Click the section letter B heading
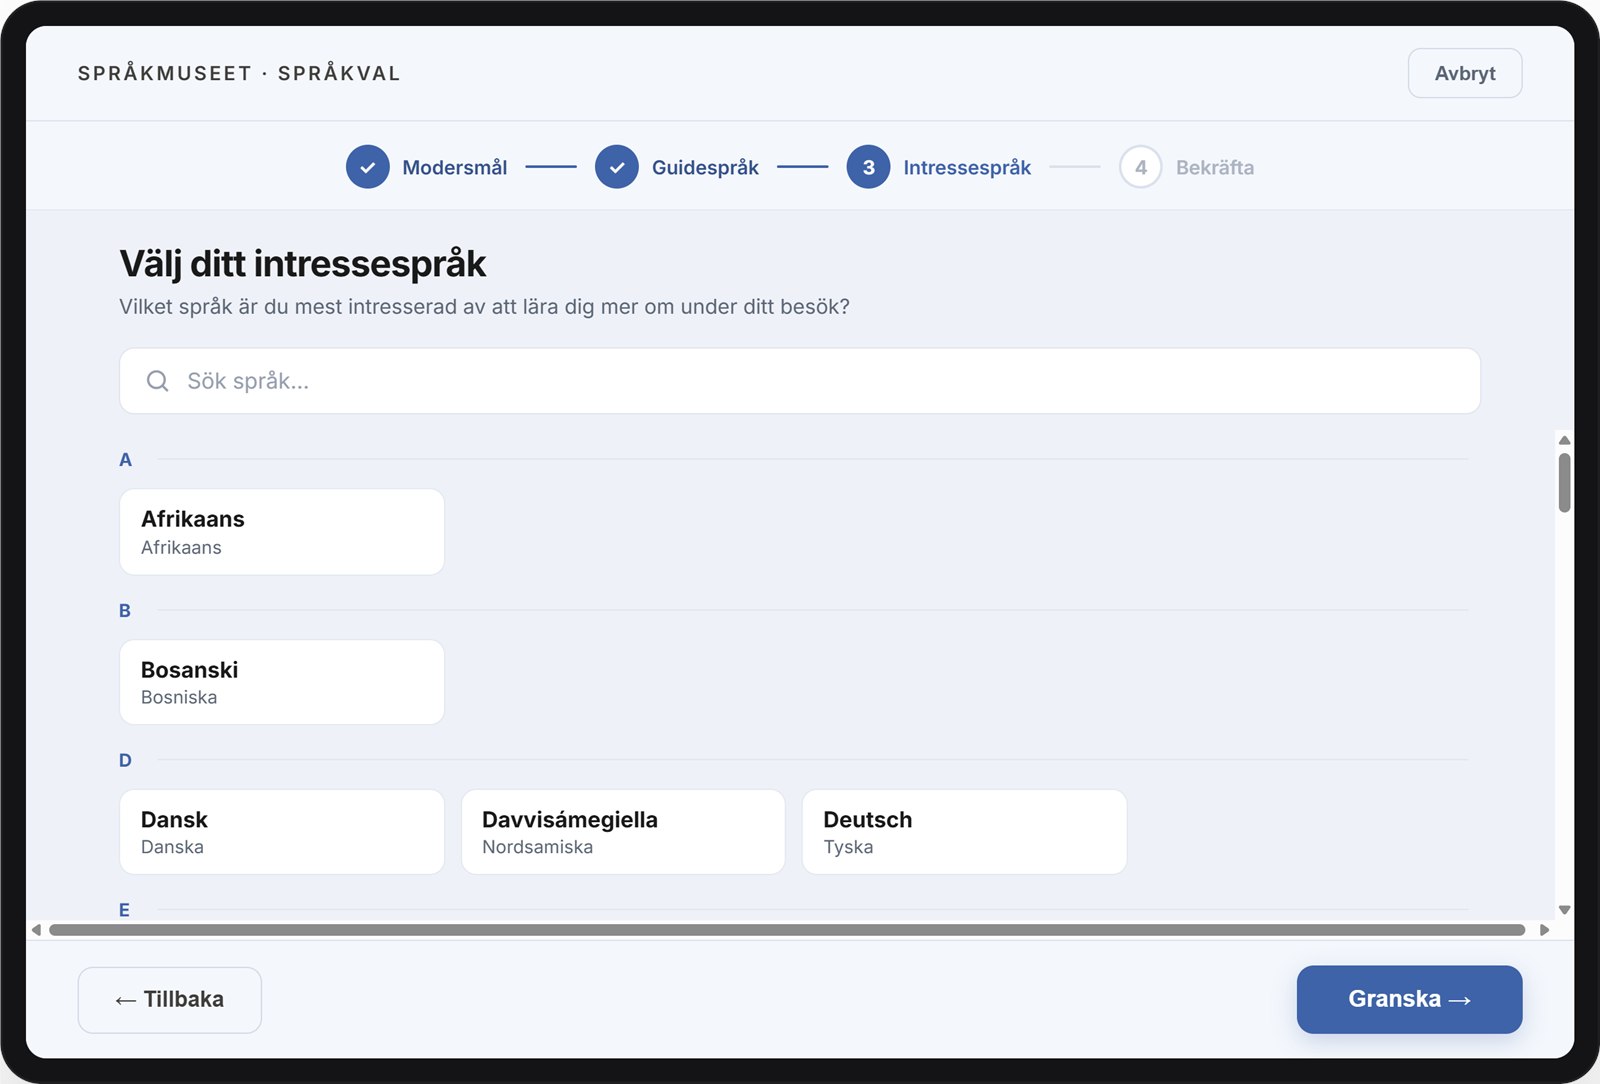The height and width of the screenshot is (1084, 1600). (125, 610)
